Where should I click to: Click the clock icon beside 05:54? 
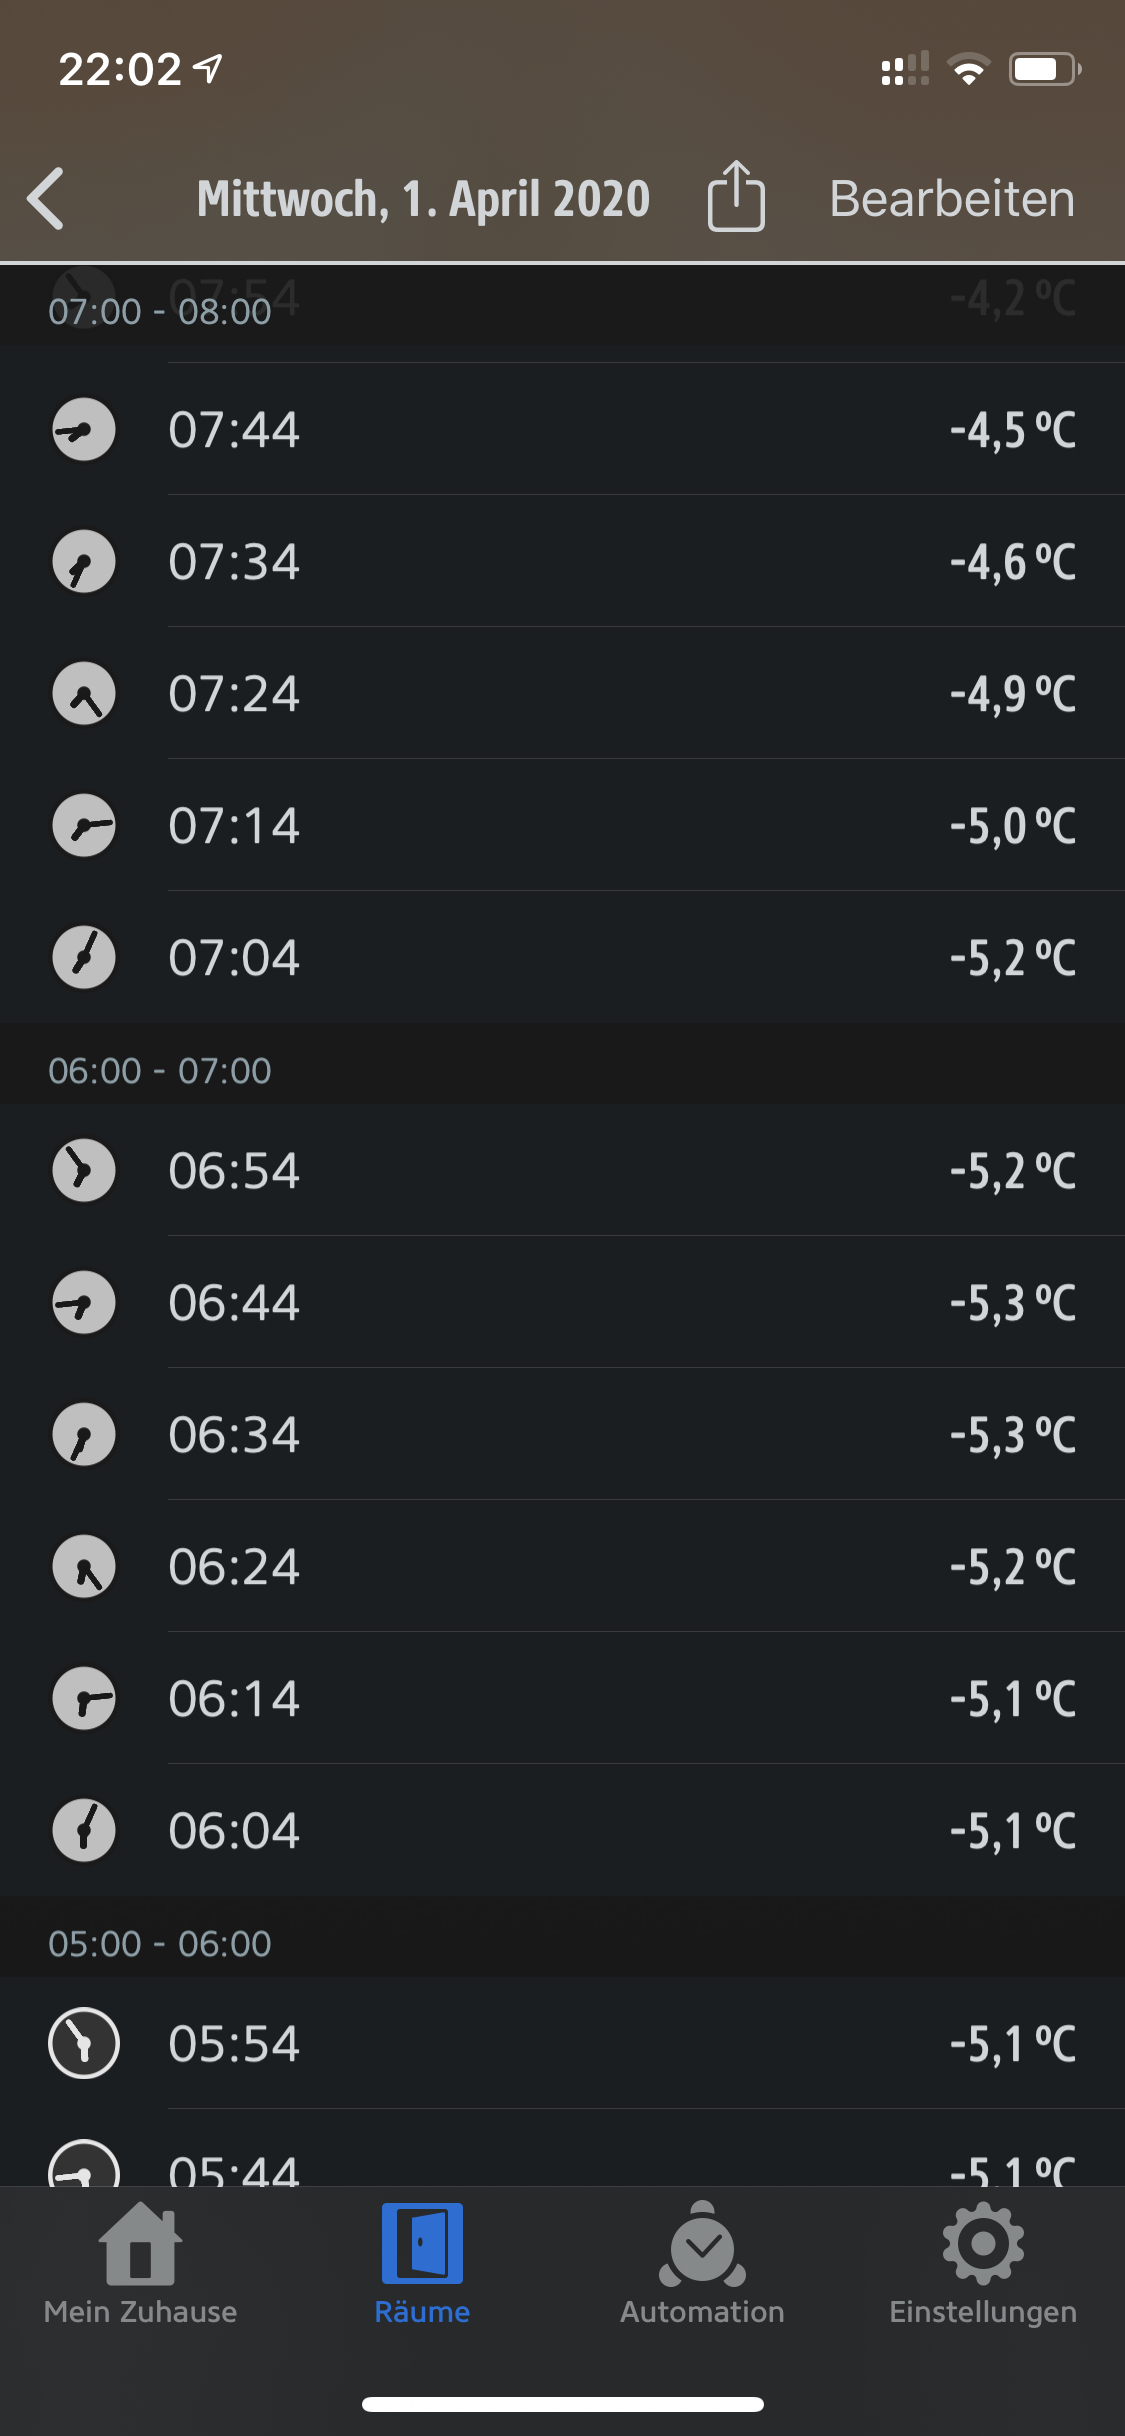(84, 2044)
